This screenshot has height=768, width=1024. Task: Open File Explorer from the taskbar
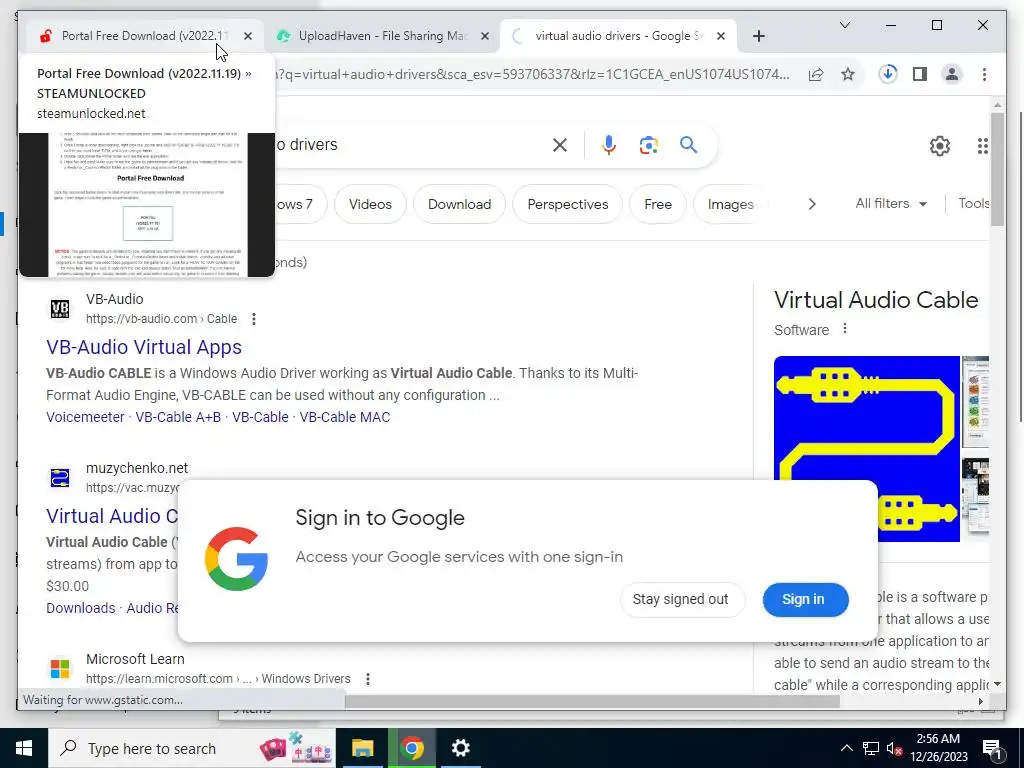(x=362, y=748)
